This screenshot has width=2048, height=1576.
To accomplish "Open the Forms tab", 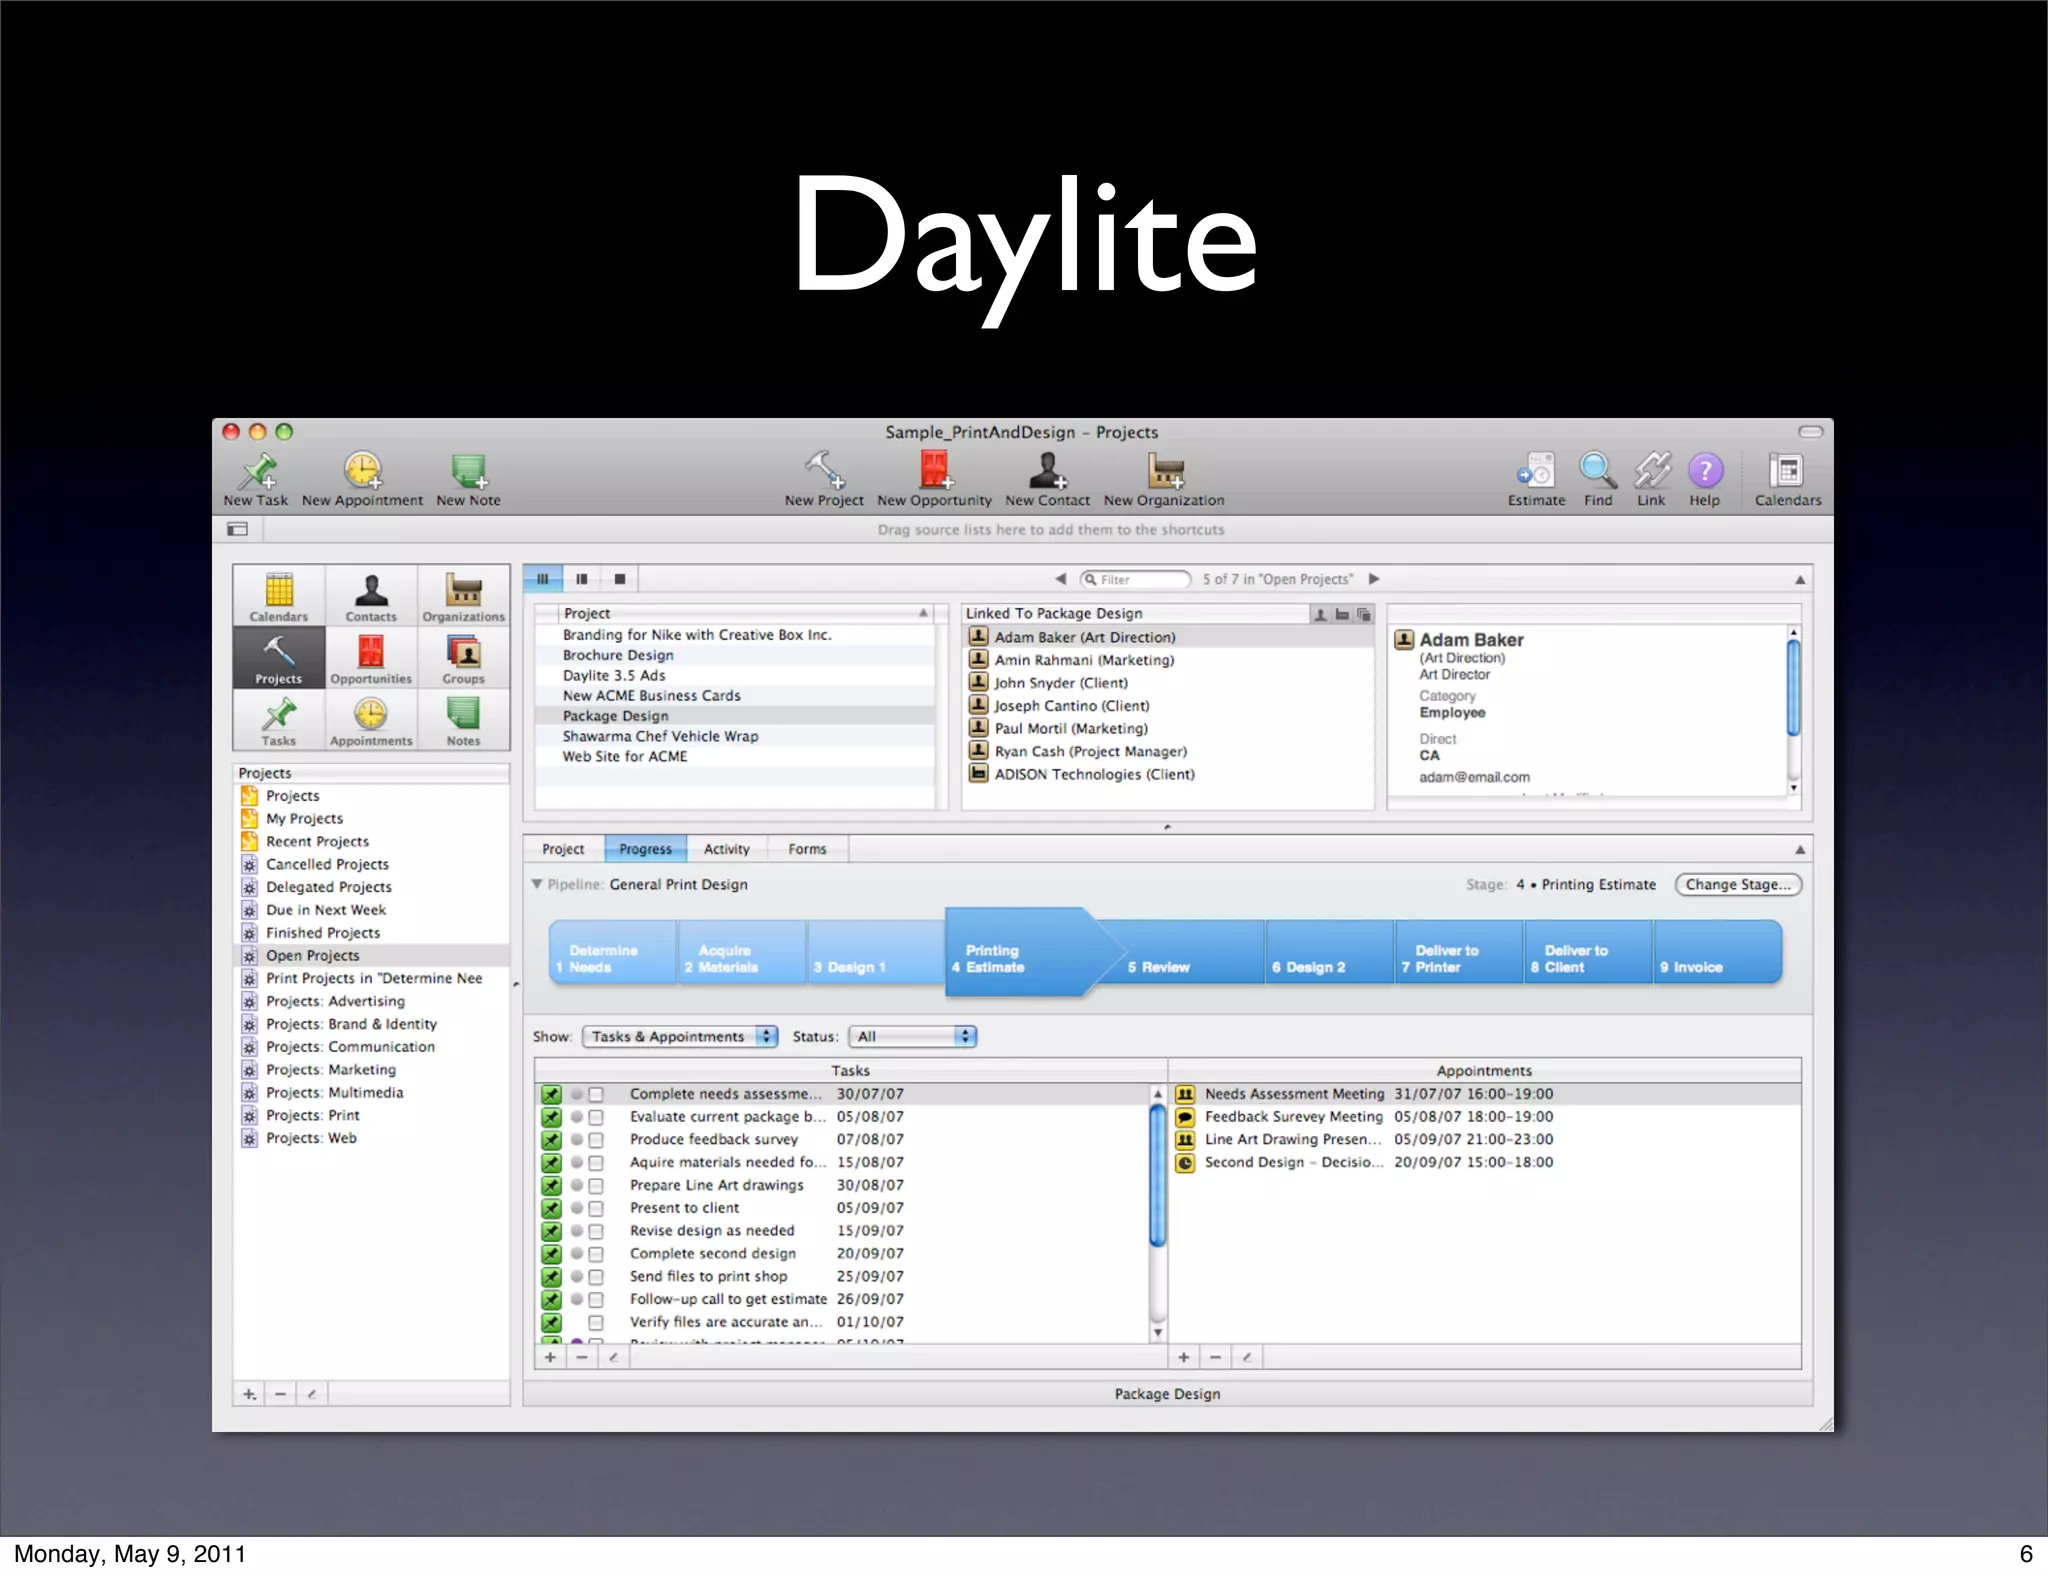I will pyautogui.click(x=807, y=849).
